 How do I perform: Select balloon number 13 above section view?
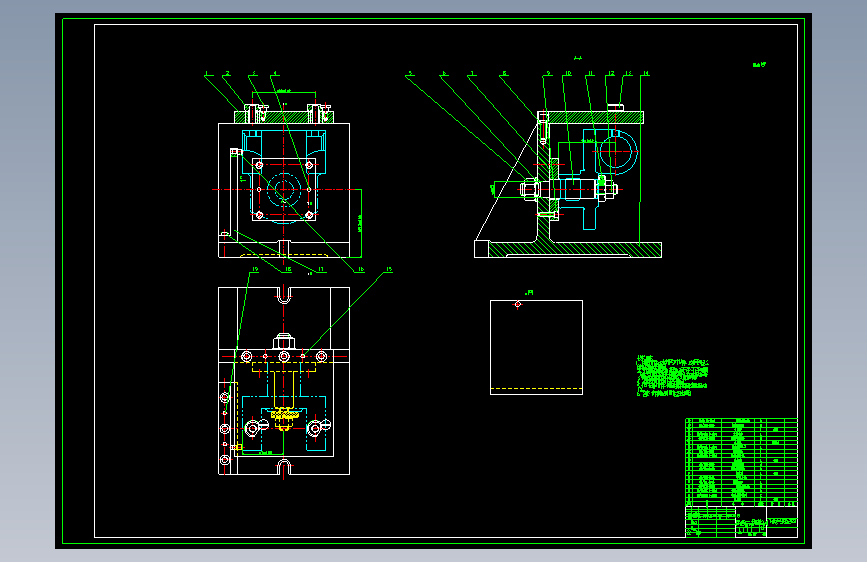tap(628, 73)
